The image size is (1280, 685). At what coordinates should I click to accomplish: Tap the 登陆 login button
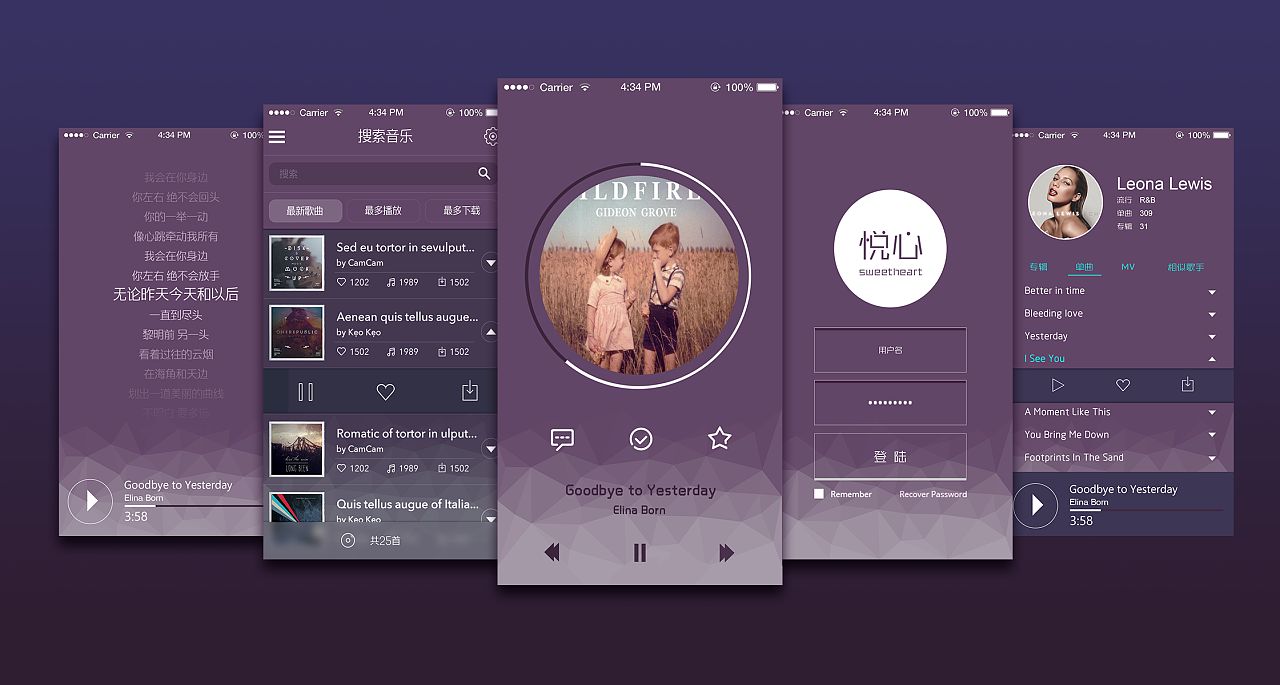tap(890, 457)
